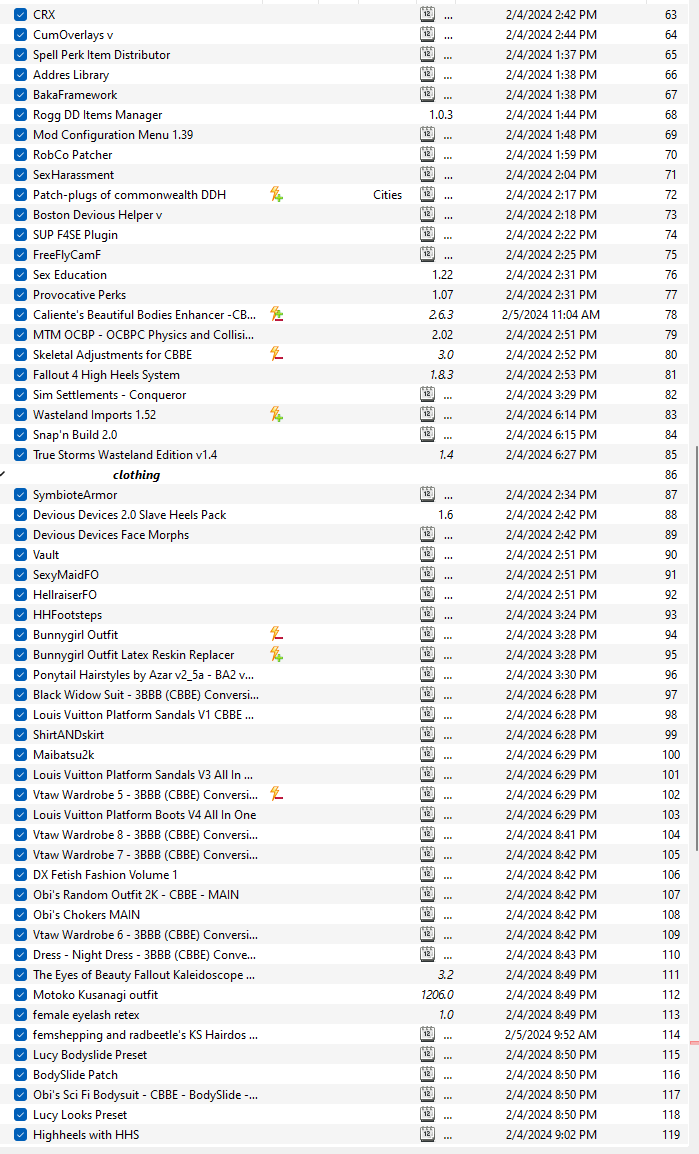Image resolution: width=699 pixels, height=1154 pixels.
Task: Select Obi's Random Outfit 2K CBBE MAIN
Action: (x=136, y=894)
